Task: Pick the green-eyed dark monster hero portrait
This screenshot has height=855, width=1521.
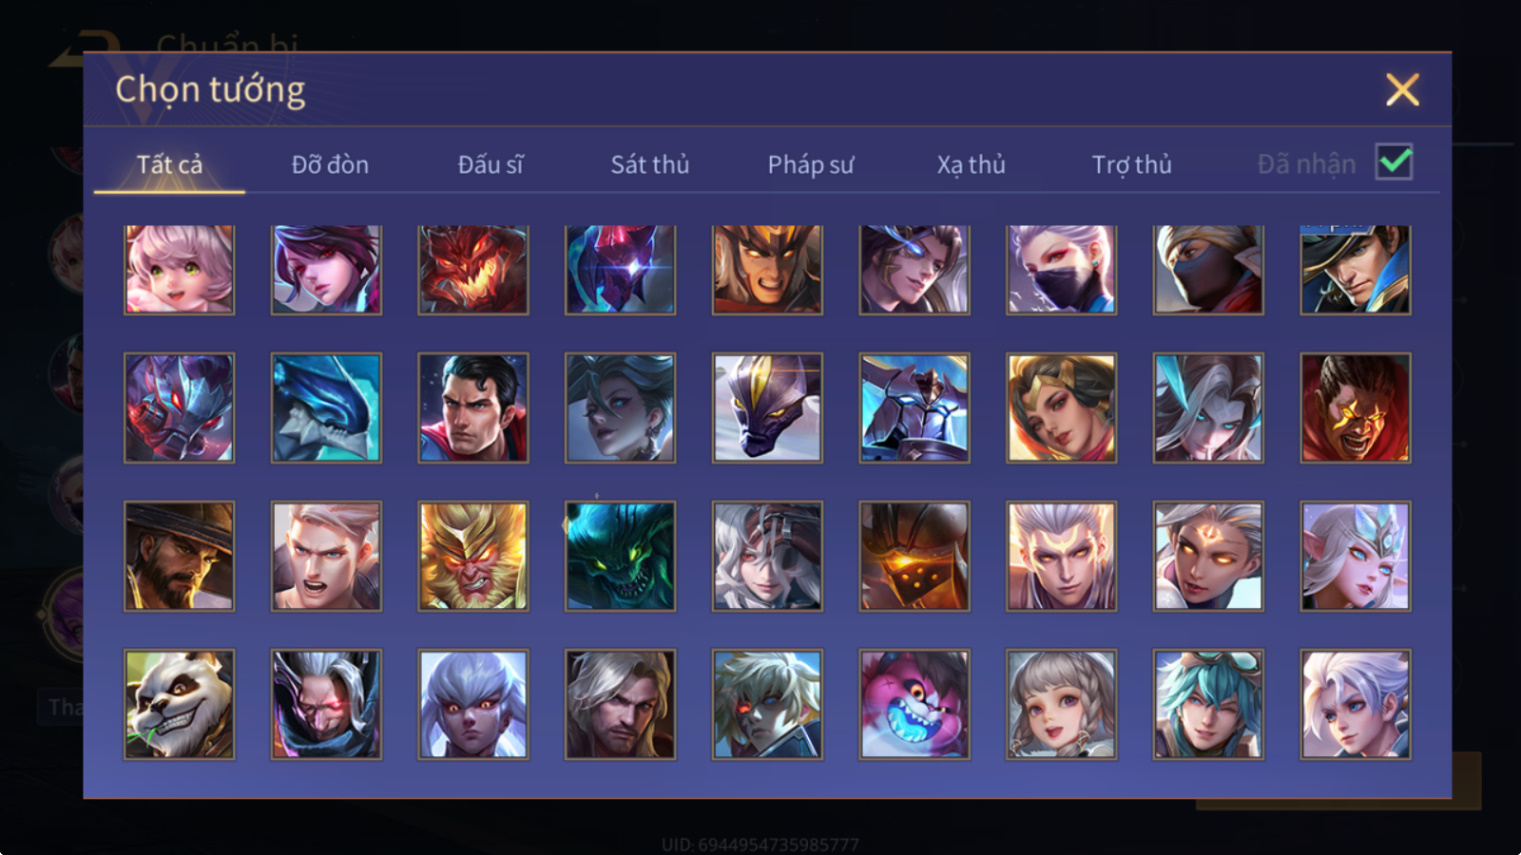Action: click(620, 556)
